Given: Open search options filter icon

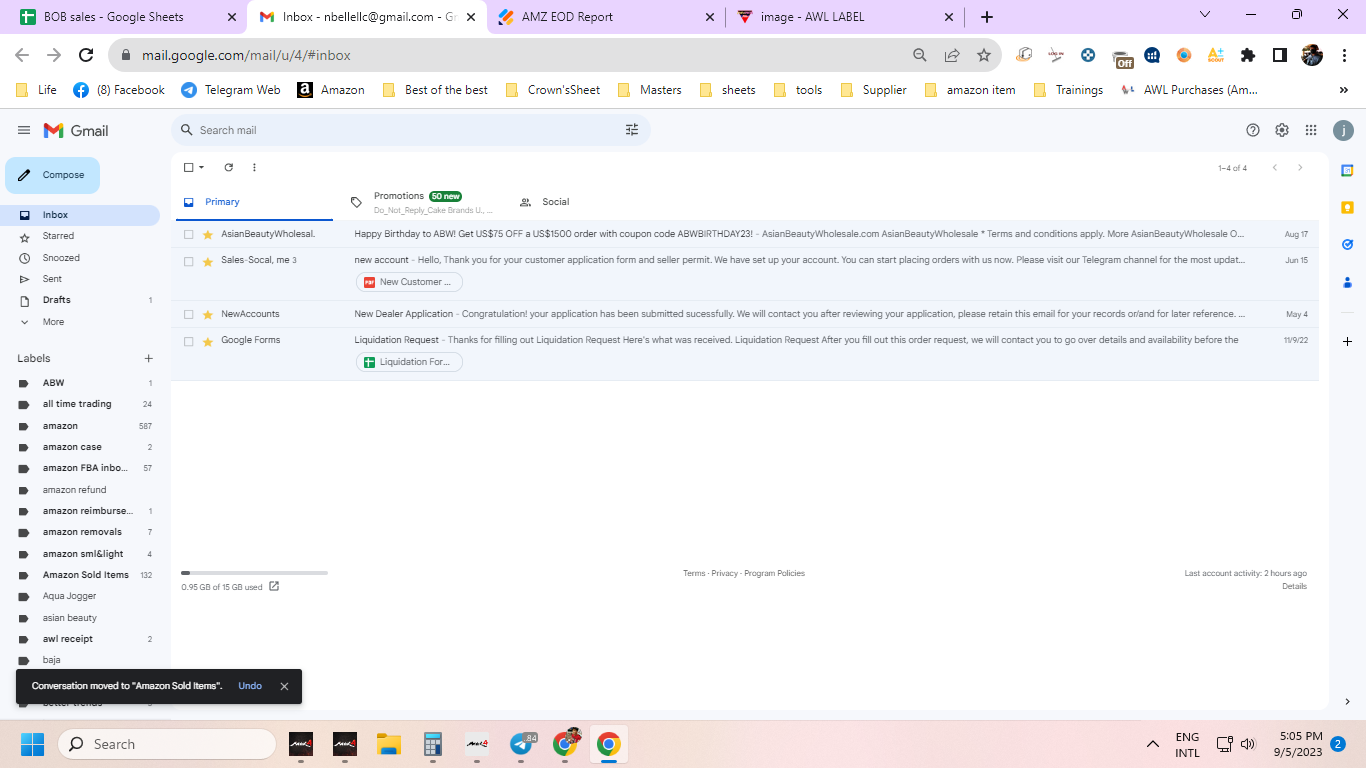Looking at the screenshot, I should coord(632,130).
